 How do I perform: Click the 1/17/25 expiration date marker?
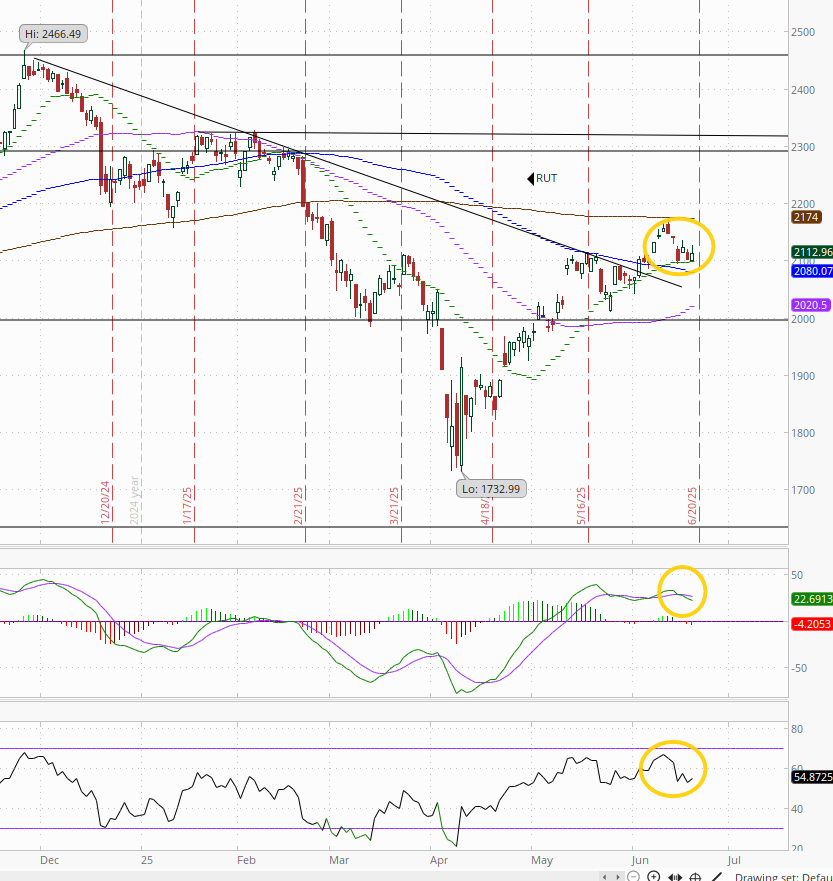187,506
